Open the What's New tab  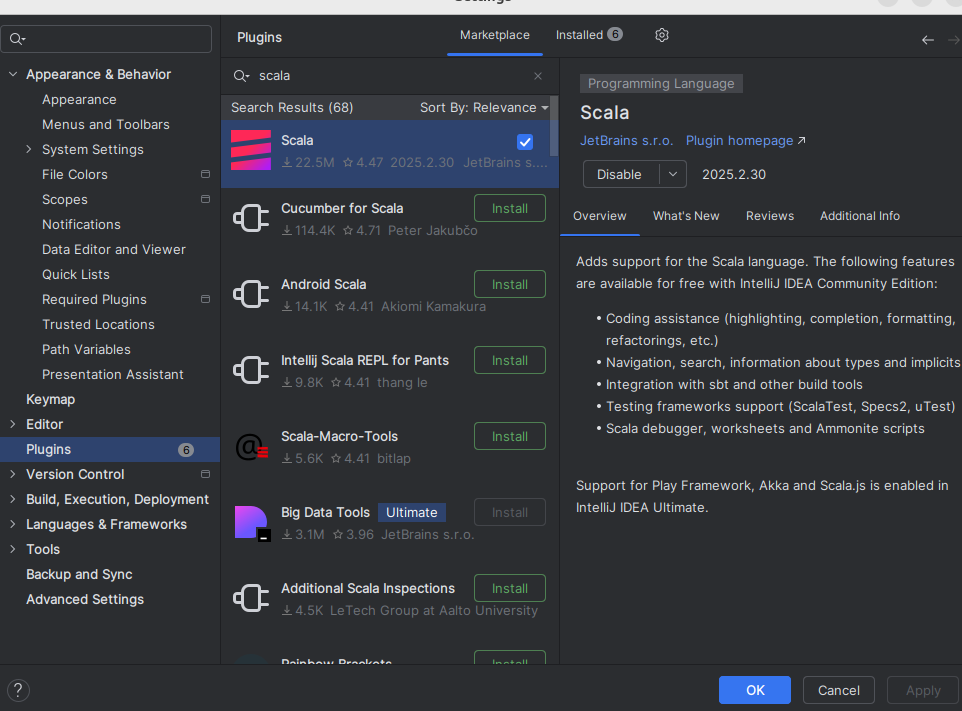tap(686, 216)
